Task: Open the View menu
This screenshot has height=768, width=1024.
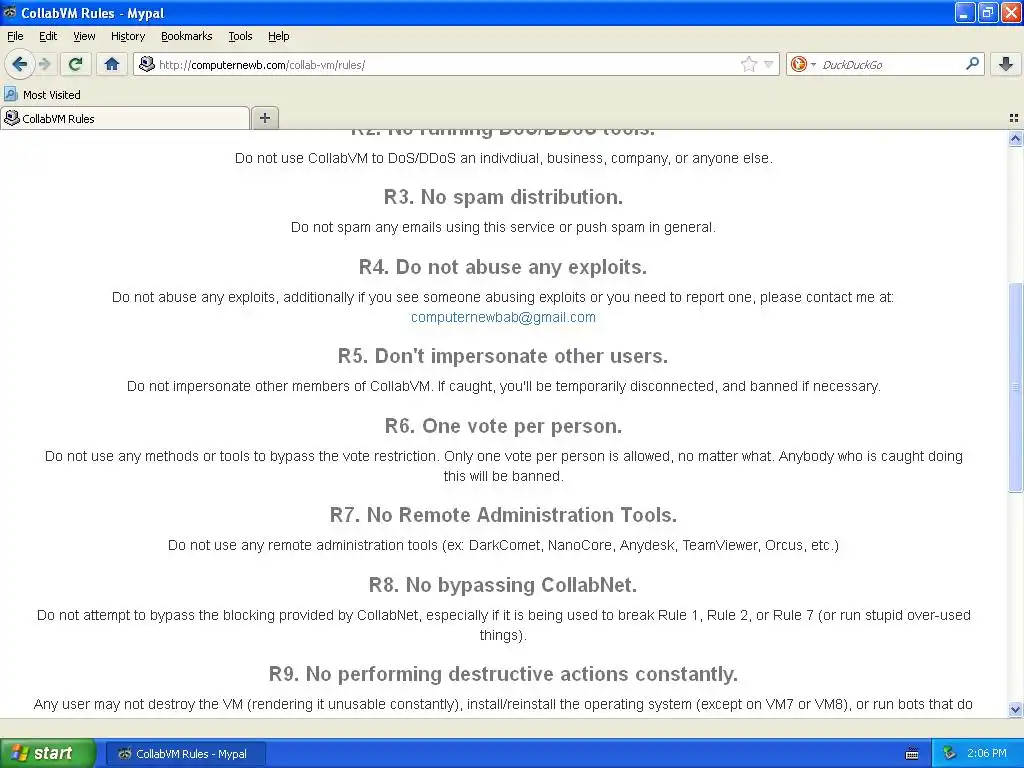Action: click(84, 36)
